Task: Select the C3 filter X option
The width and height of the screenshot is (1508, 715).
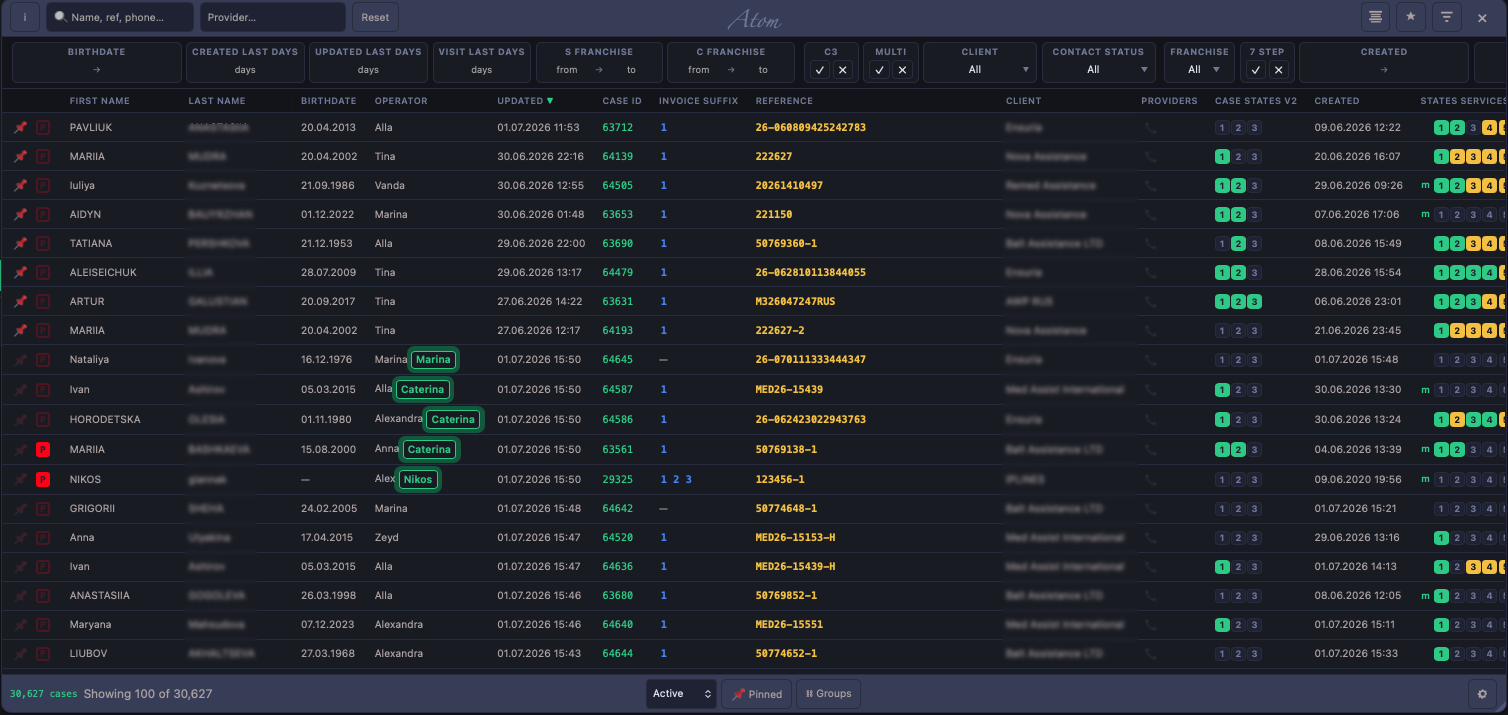Action: pos(842,70)
